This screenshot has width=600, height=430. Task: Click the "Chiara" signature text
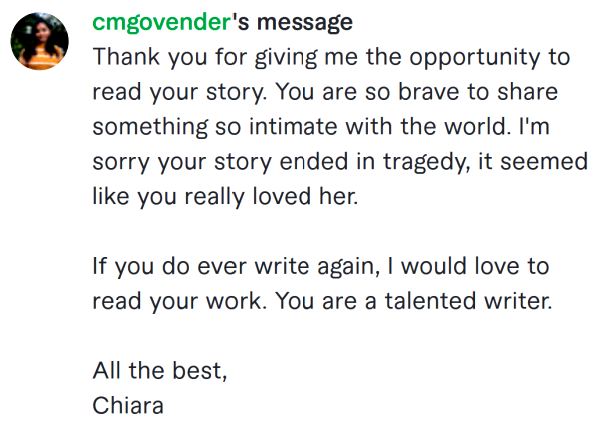point(128,406)
